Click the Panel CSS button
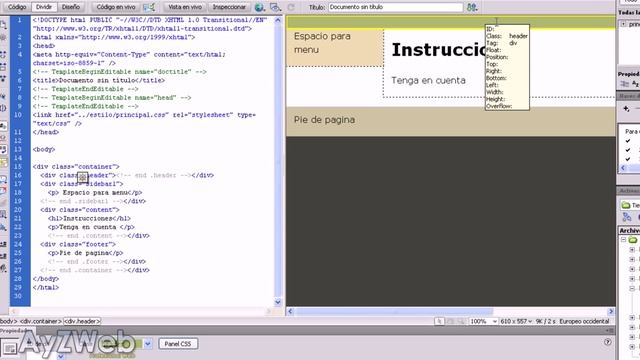640x360 pixels. (178, 344)
